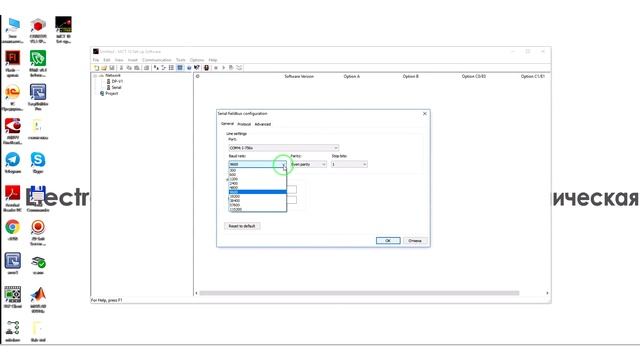Image resolution: width=640 pixels, height=360 pixels.
Task: Choose 19200 in the baud rate list
Action: point(258,196)
